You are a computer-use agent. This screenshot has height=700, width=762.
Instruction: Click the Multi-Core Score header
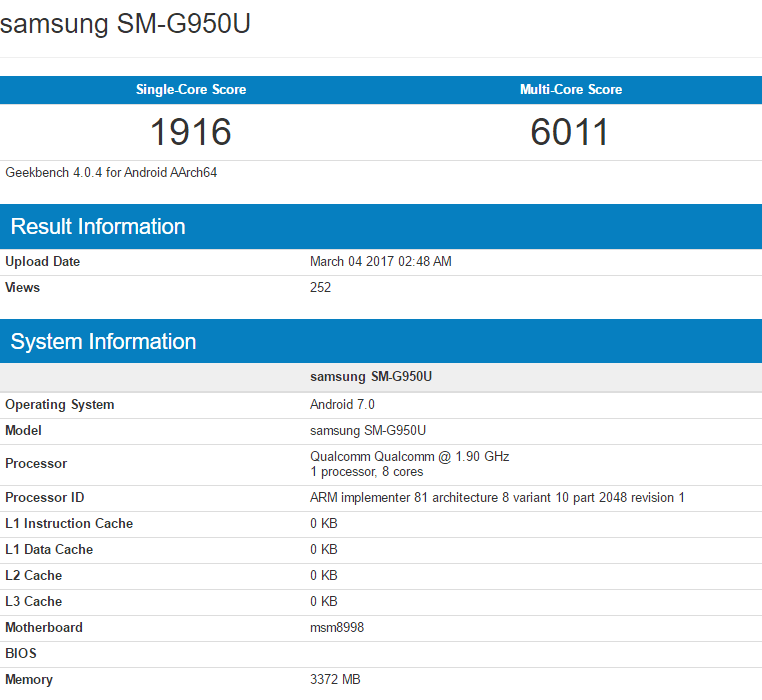tap(570, 90)
